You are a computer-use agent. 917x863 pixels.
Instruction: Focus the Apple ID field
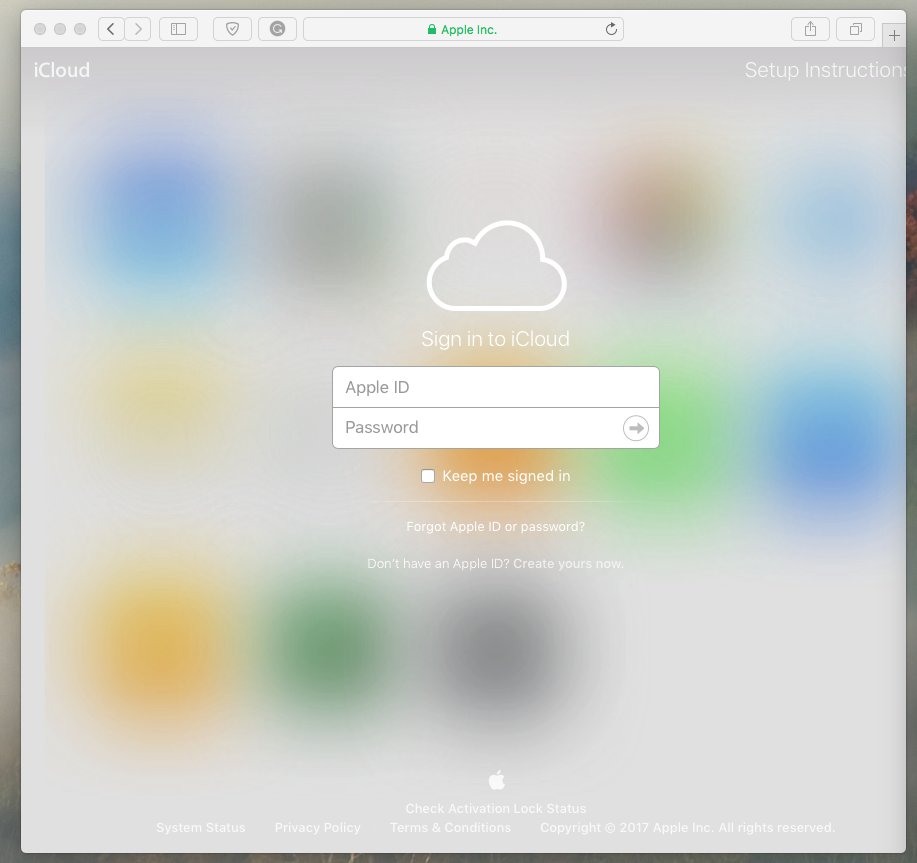[x=496, y=387]
